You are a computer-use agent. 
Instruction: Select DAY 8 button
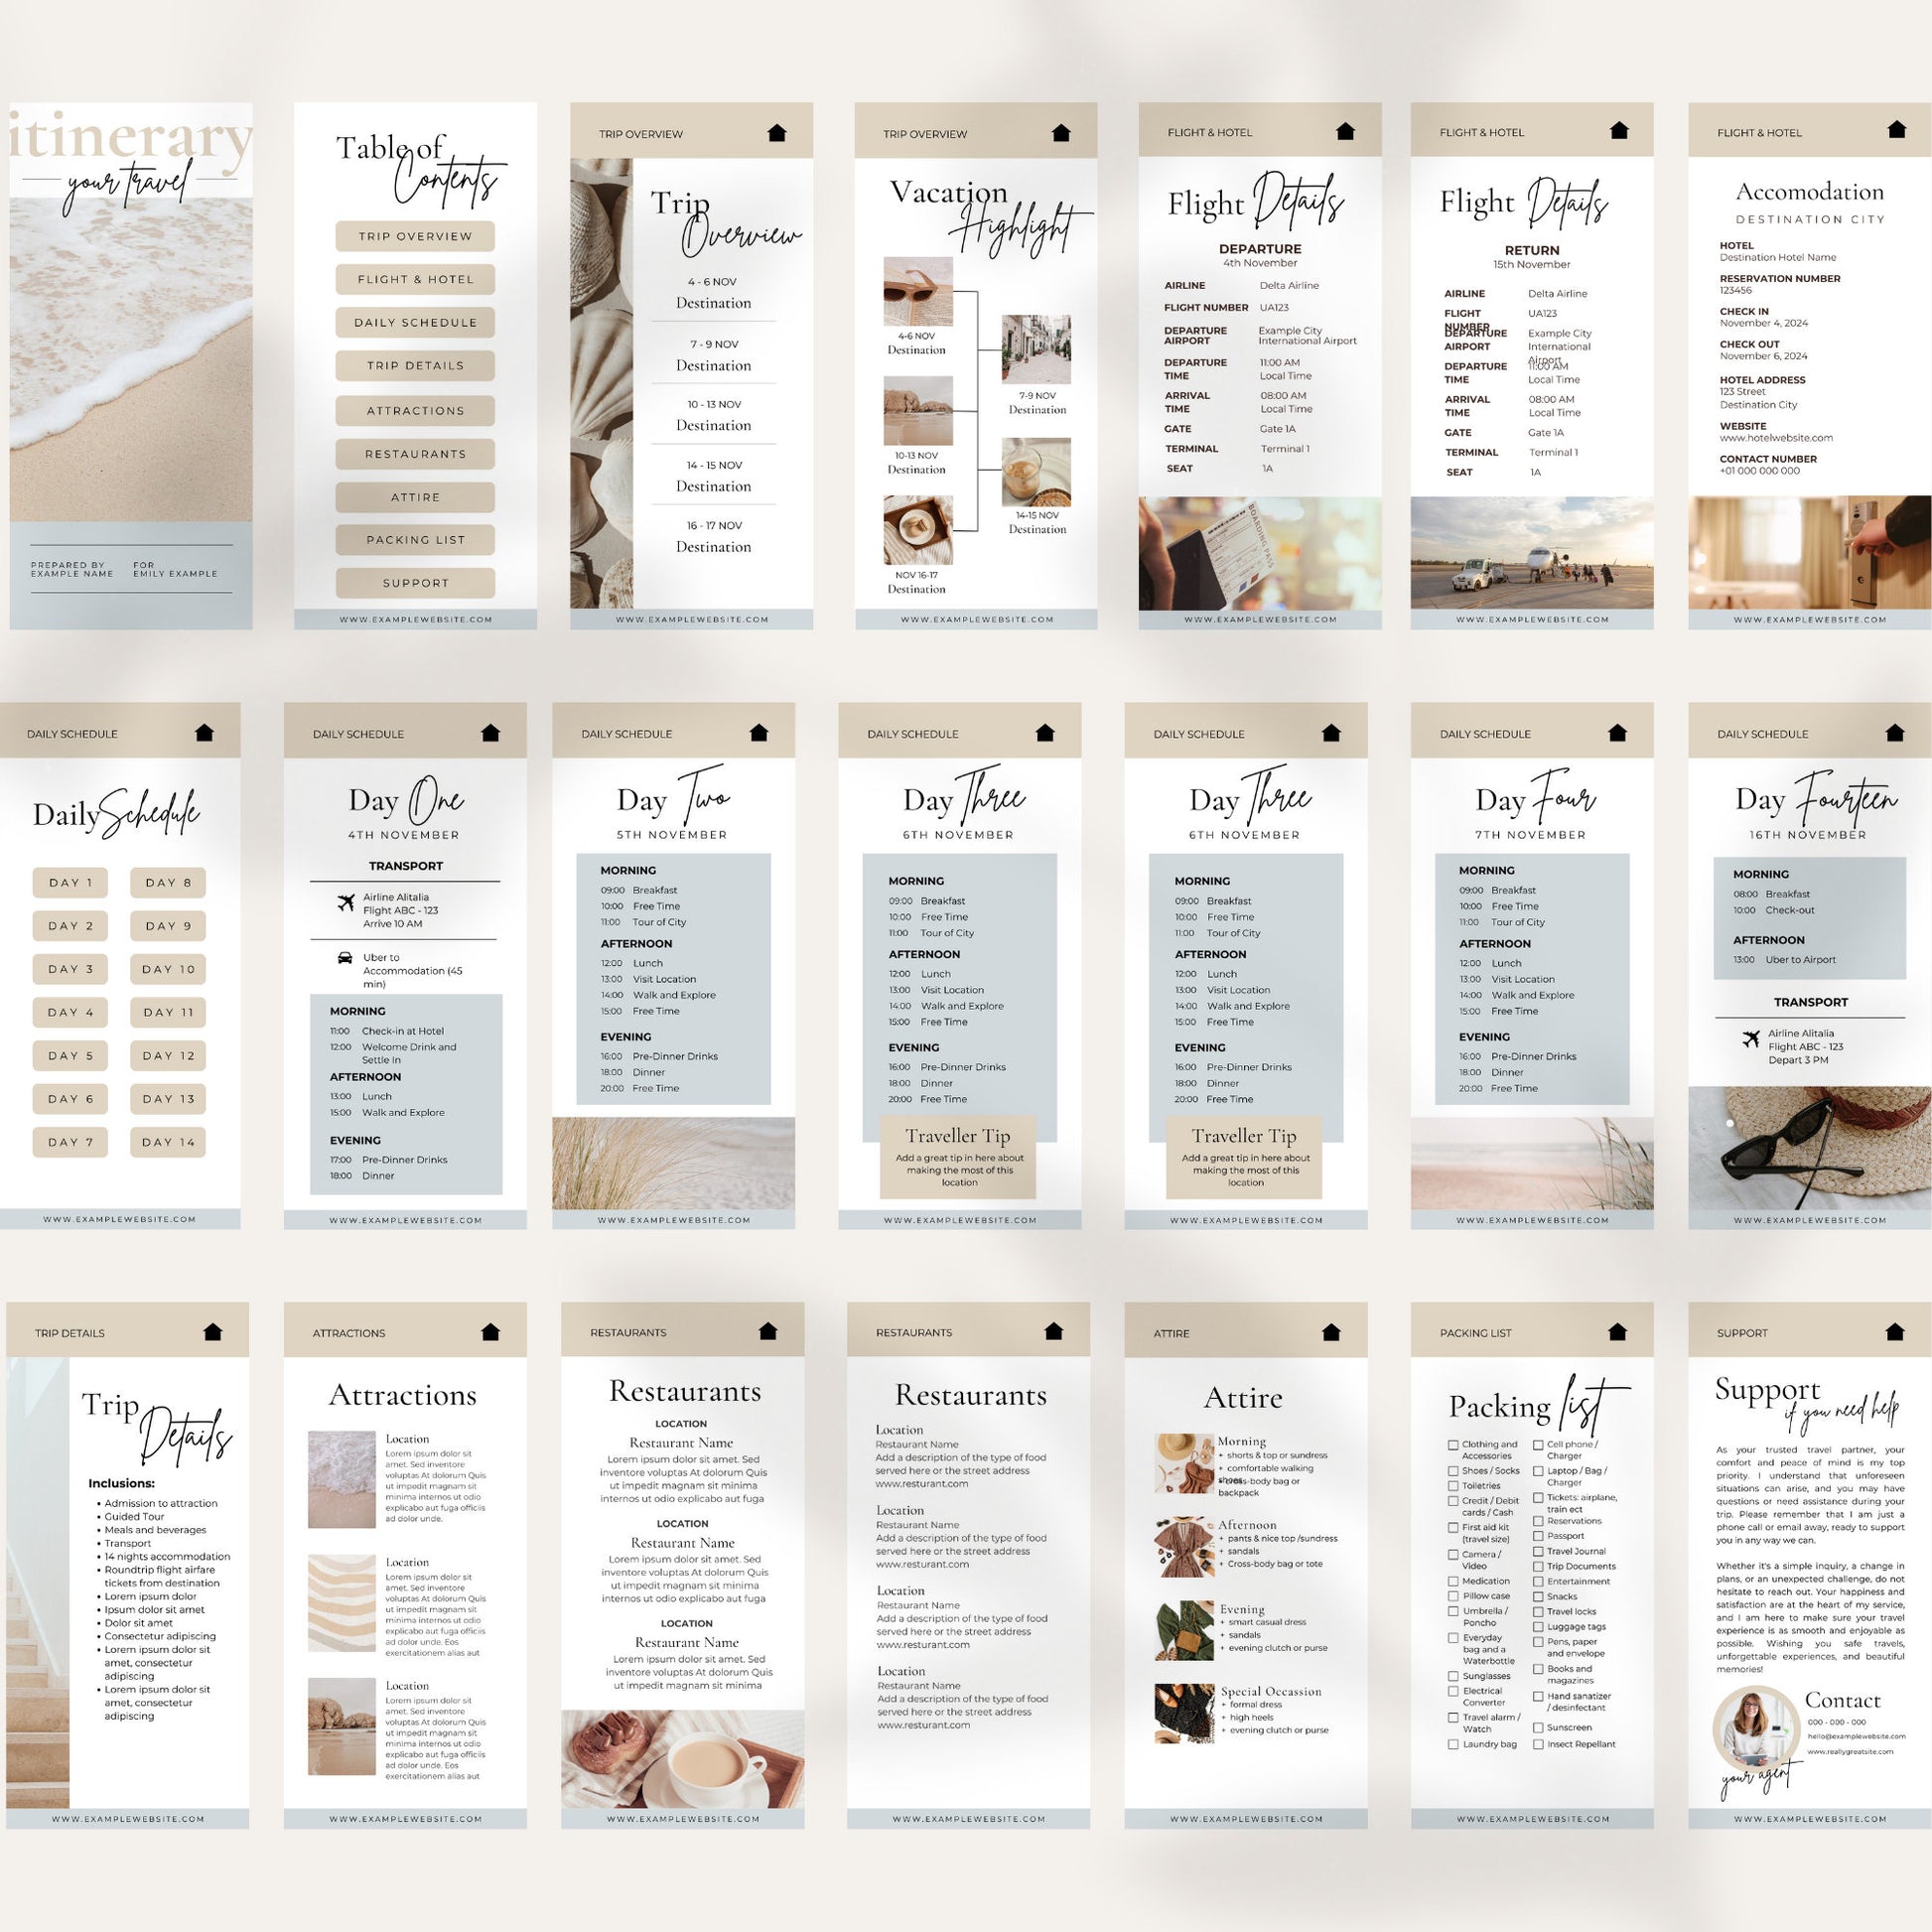[x=168, y=883]
